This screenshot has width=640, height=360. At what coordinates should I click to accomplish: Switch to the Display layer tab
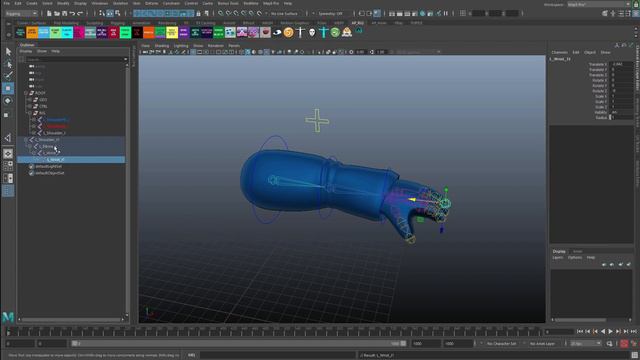click(559, 251)
